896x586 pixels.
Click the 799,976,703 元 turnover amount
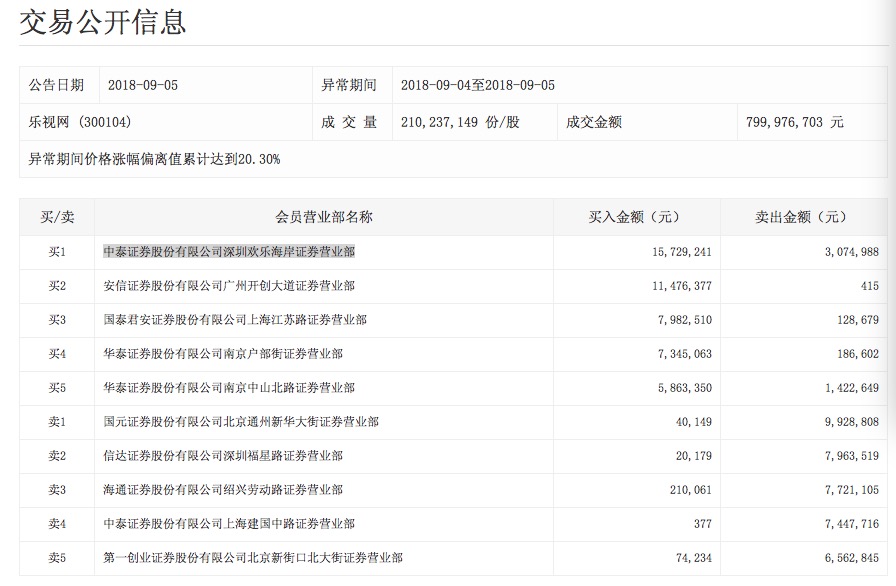(795, 122)
